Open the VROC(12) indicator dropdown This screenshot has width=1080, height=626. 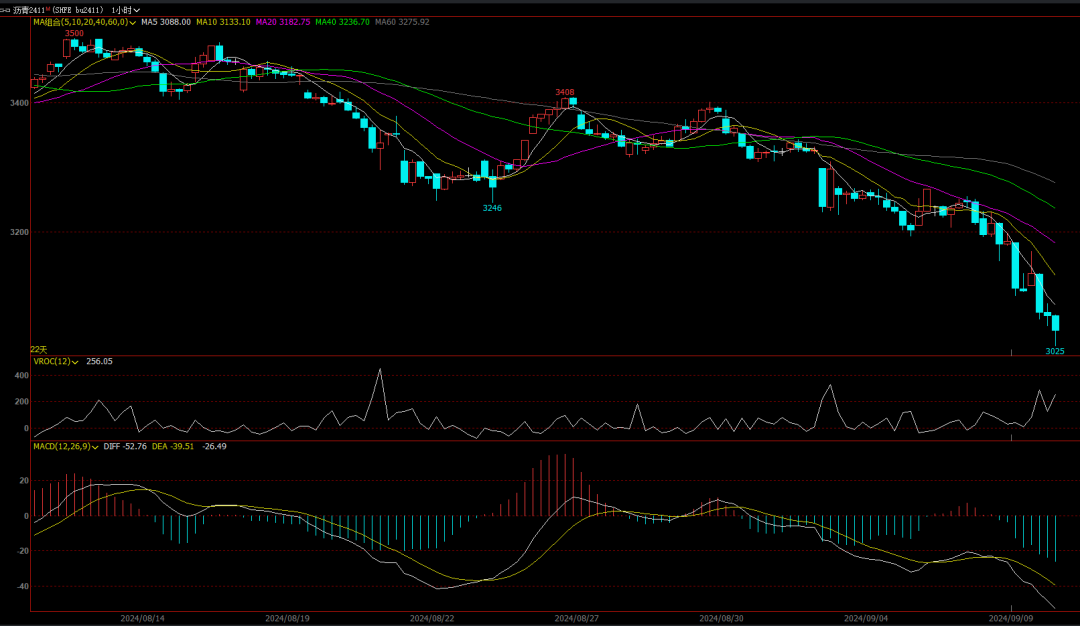56,362
